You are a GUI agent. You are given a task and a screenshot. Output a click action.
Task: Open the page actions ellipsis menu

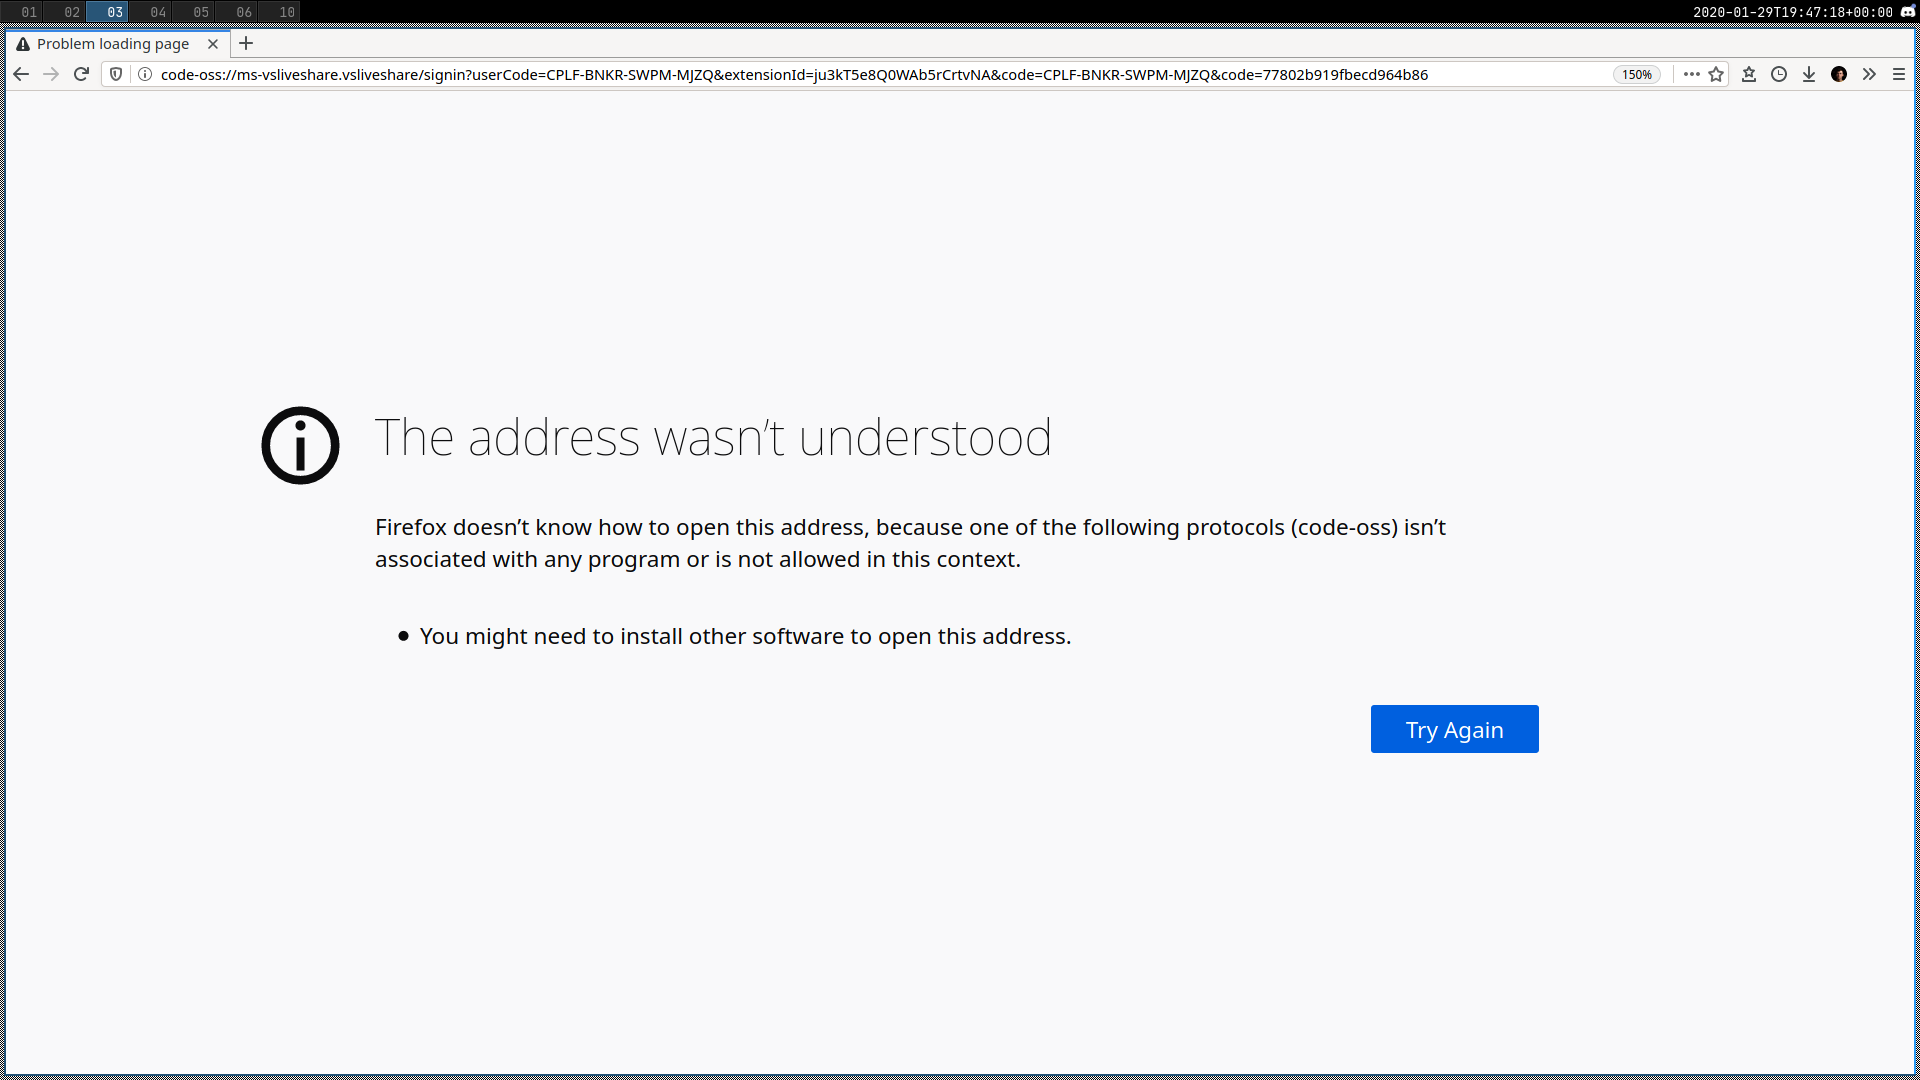pos(1691,74)
